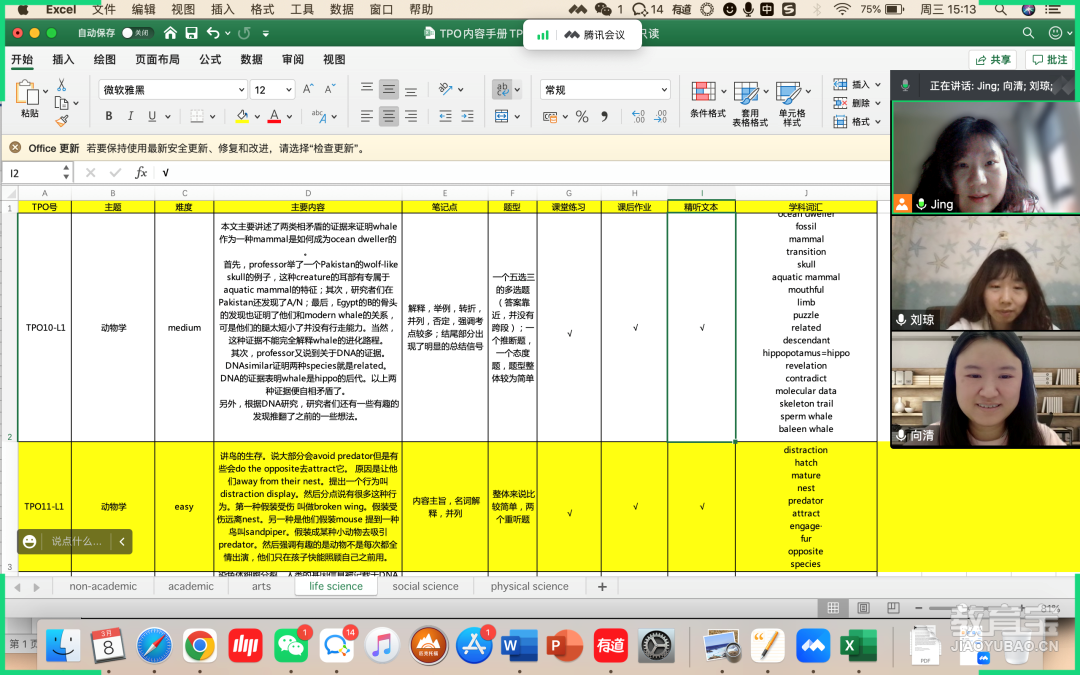The image size is (1080, 675).
Task: Click the align text right icon
Action: [411, 116]
